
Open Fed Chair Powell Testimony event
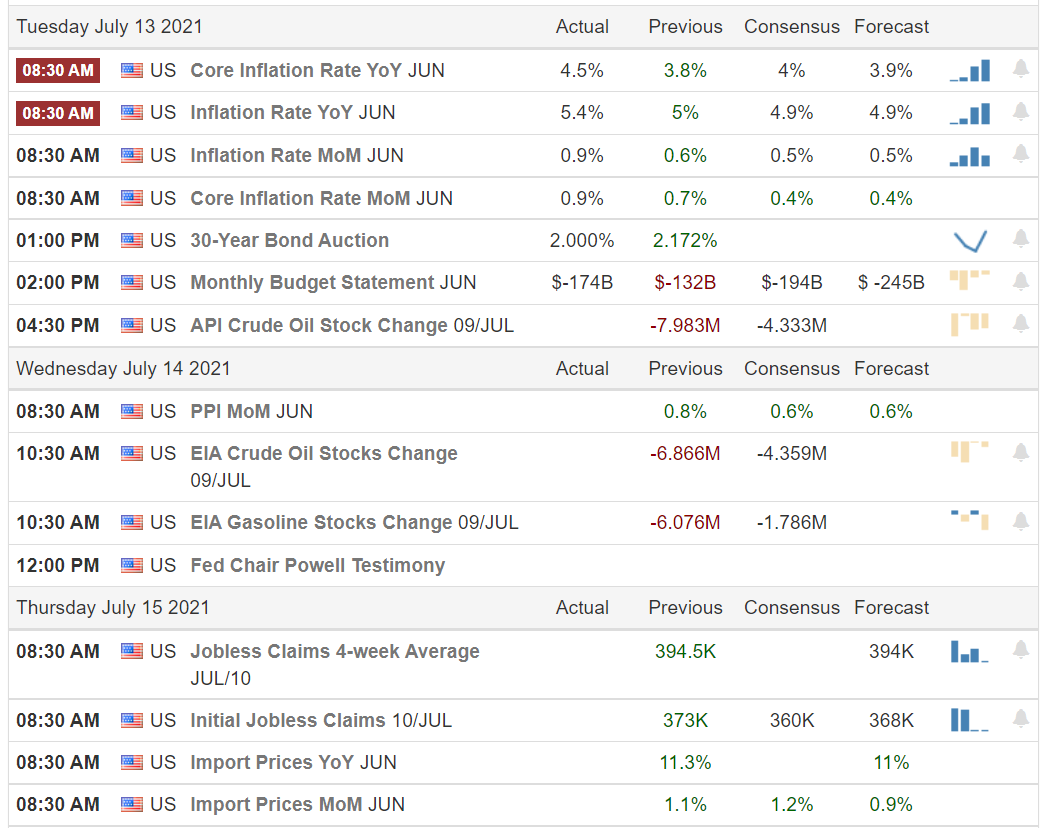pos(317,565)
